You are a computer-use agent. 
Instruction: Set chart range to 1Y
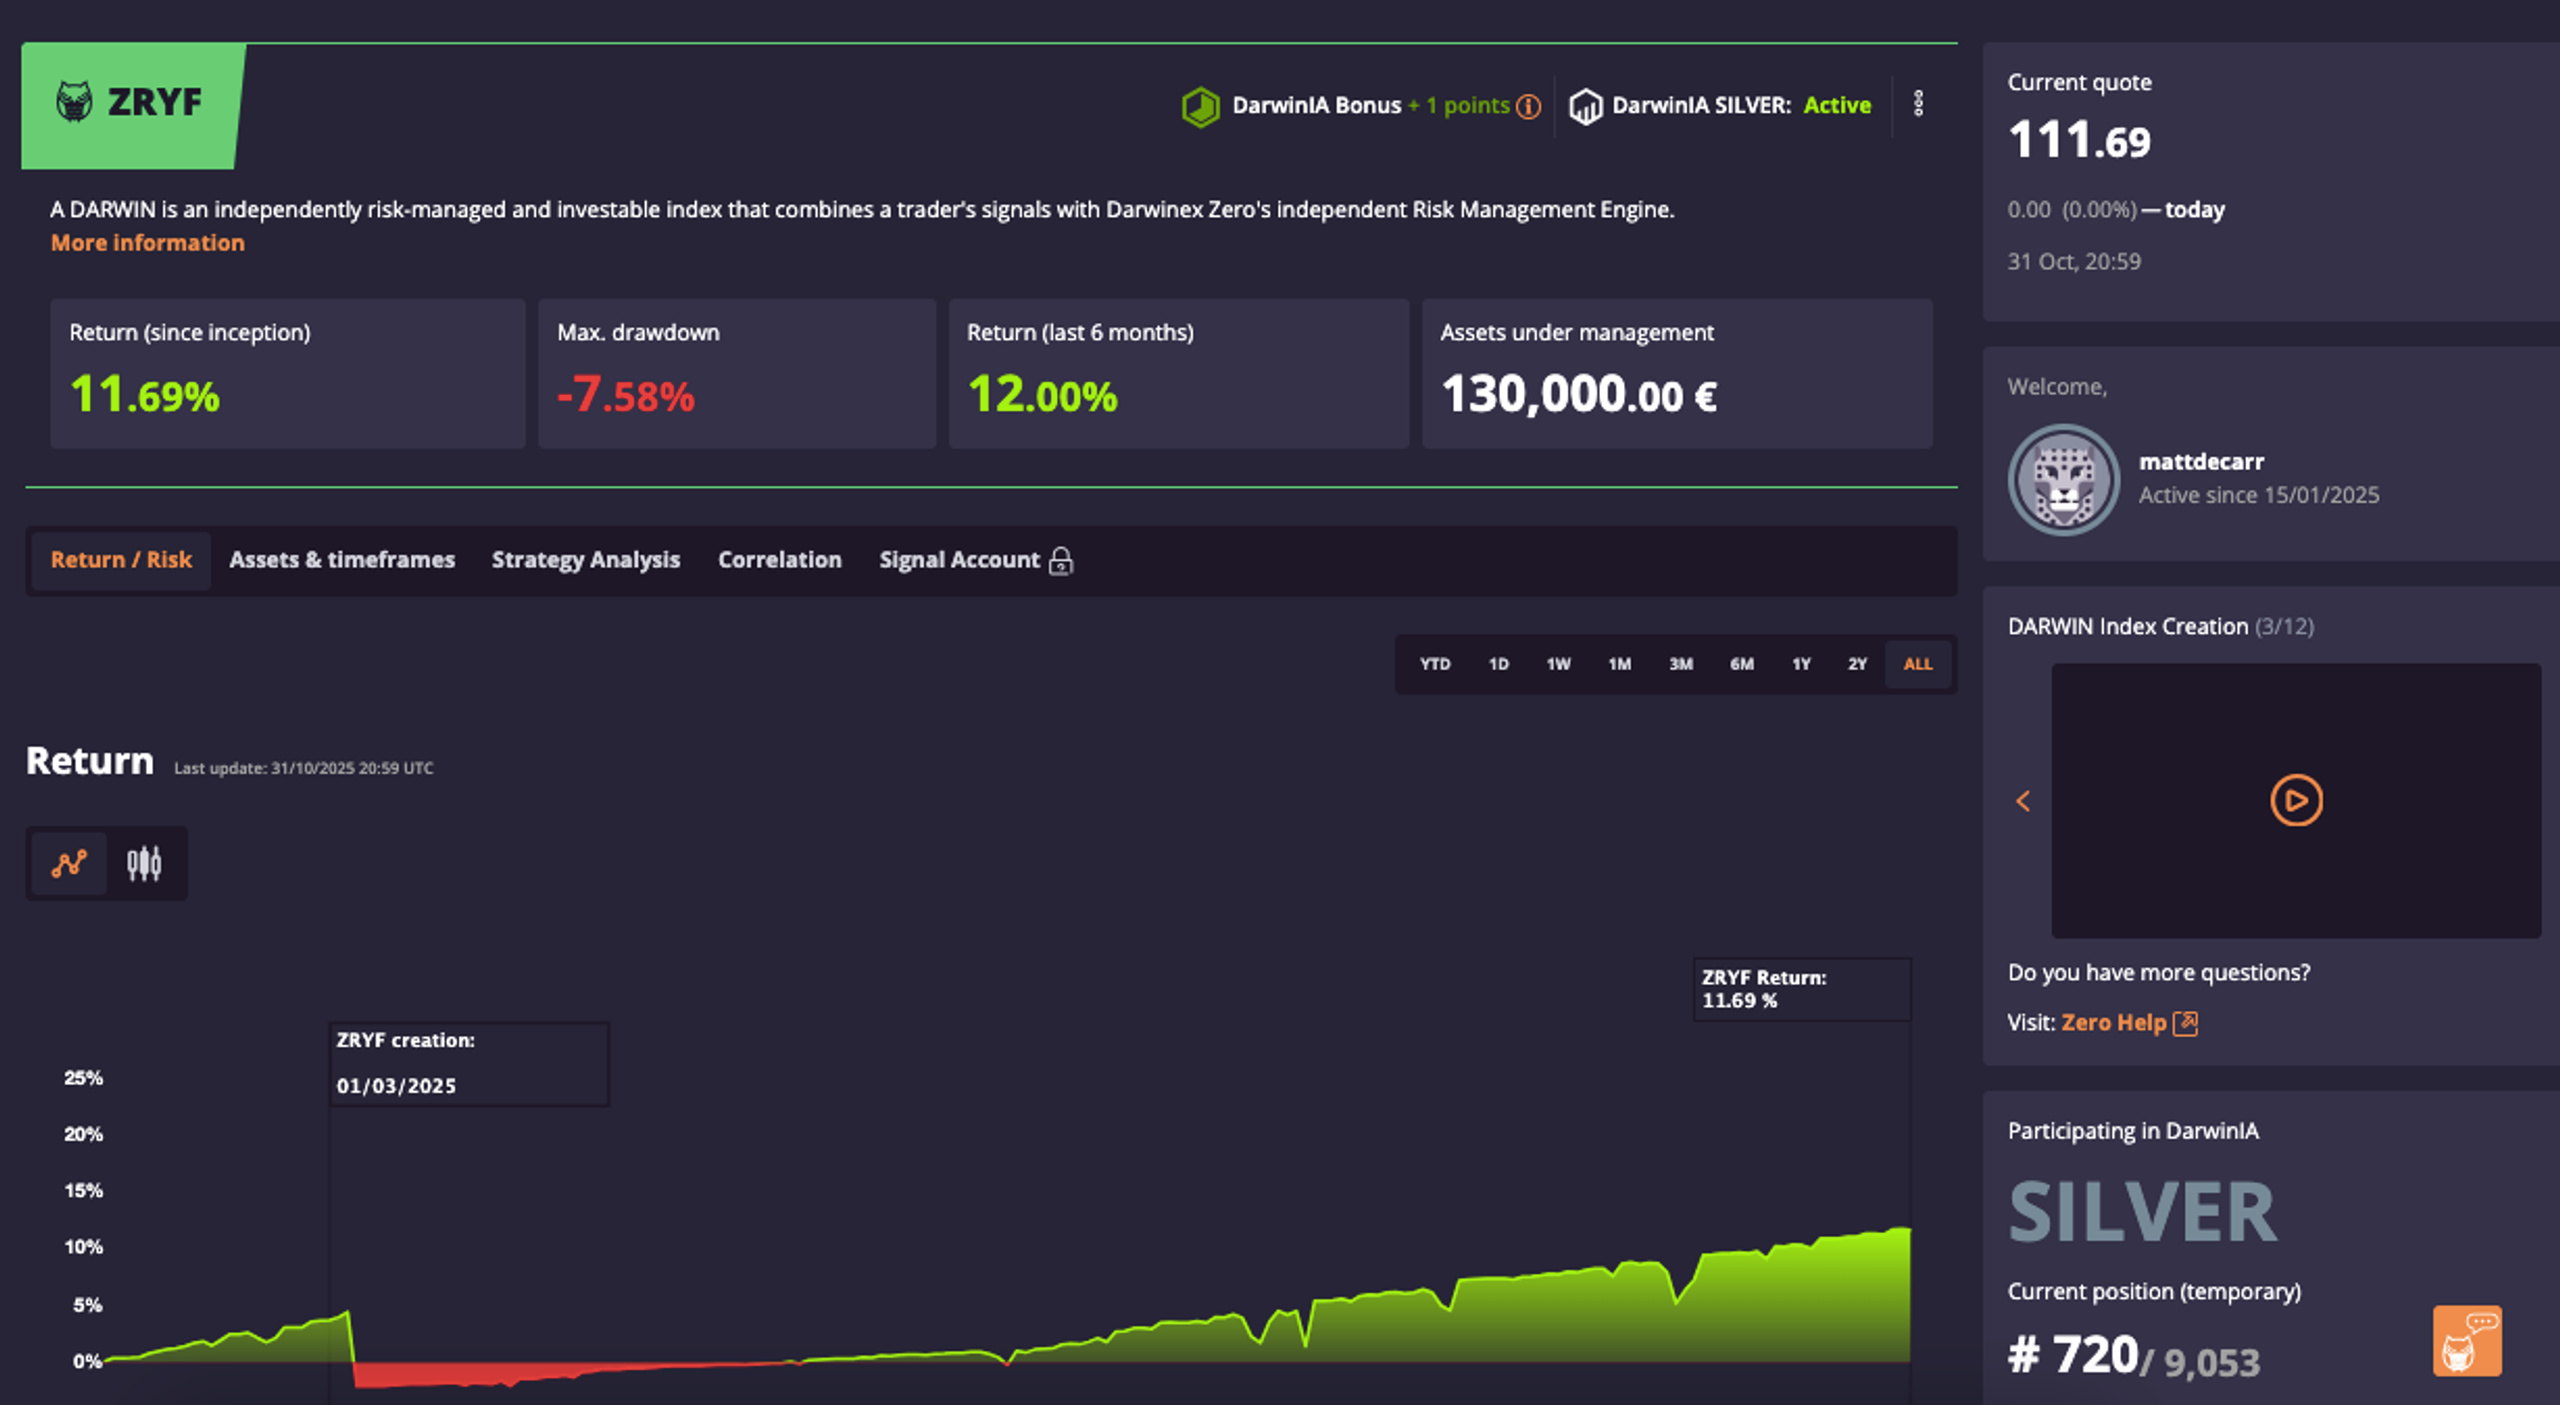click(x=1801, y=664)
